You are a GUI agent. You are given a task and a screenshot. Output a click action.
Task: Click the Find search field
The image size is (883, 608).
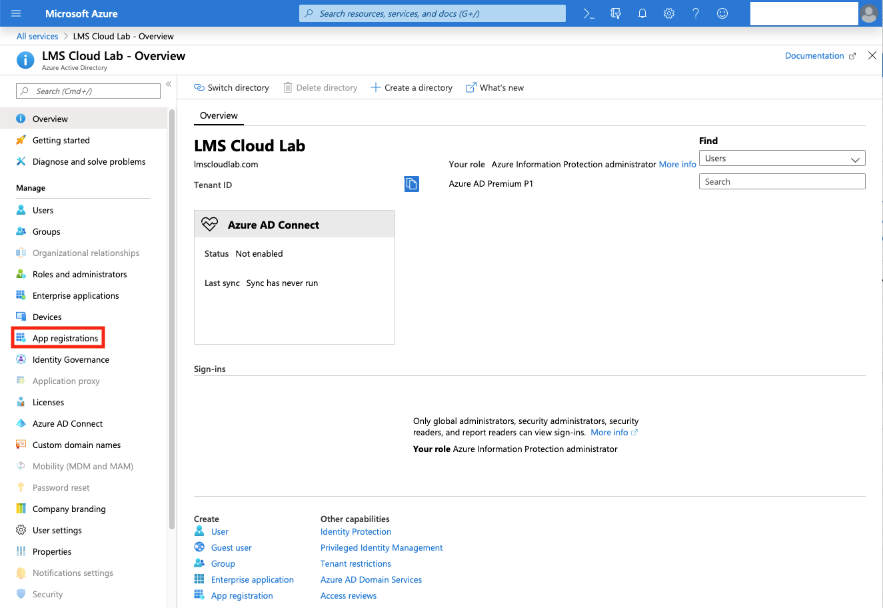pos(782,182)
